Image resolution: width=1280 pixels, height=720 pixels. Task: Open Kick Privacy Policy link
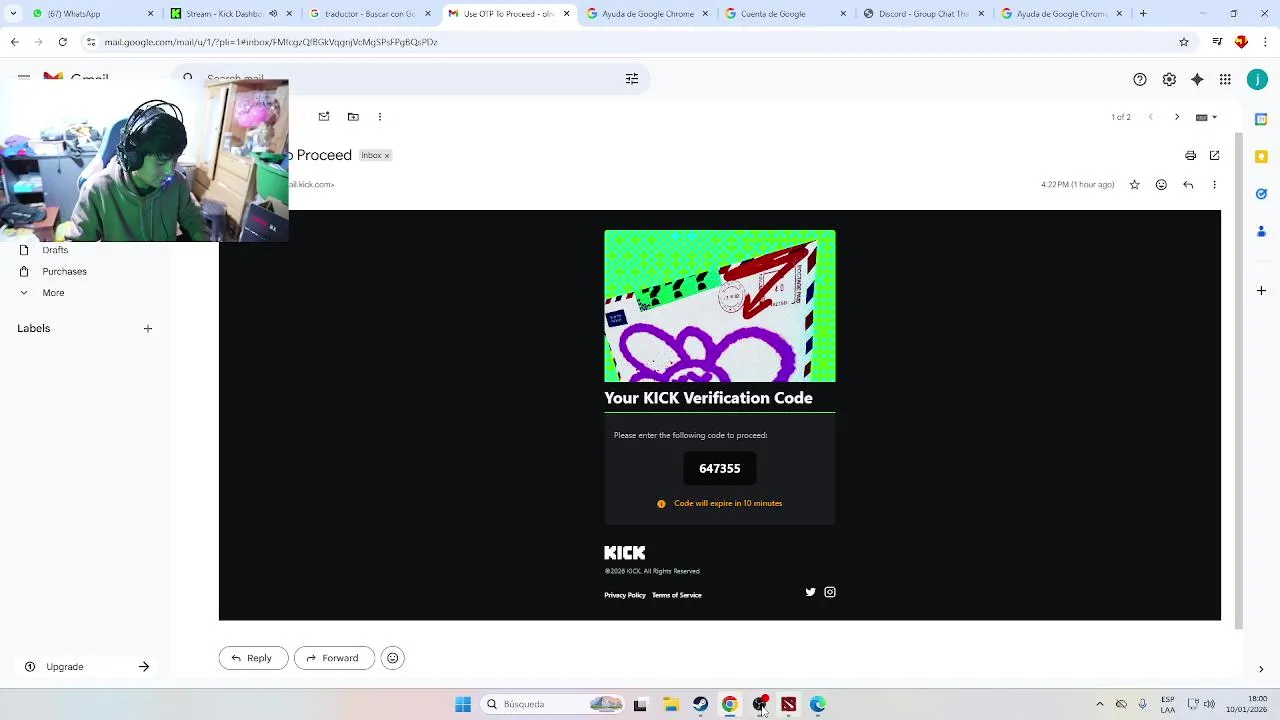point(625,595)
